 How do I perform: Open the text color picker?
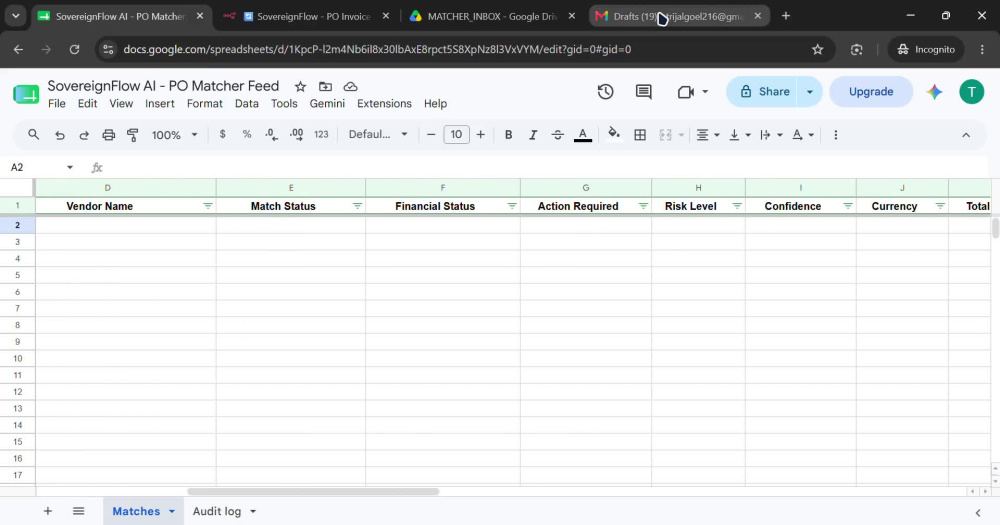(582, 135)
